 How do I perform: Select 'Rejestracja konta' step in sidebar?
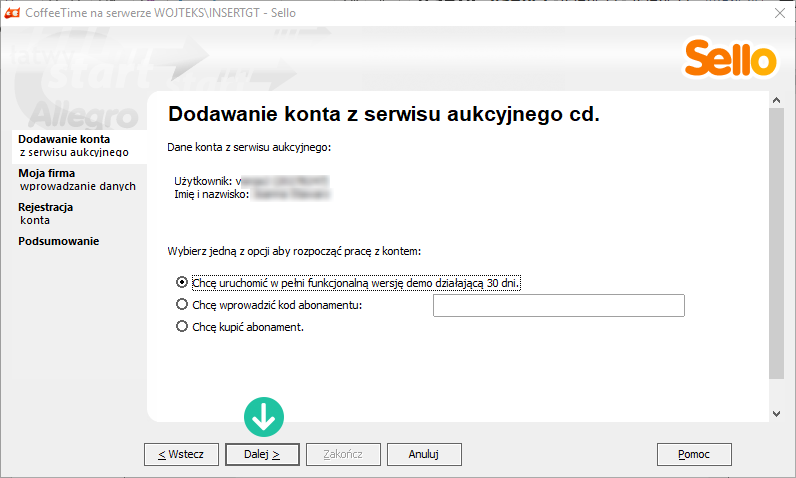click(46, 214)
